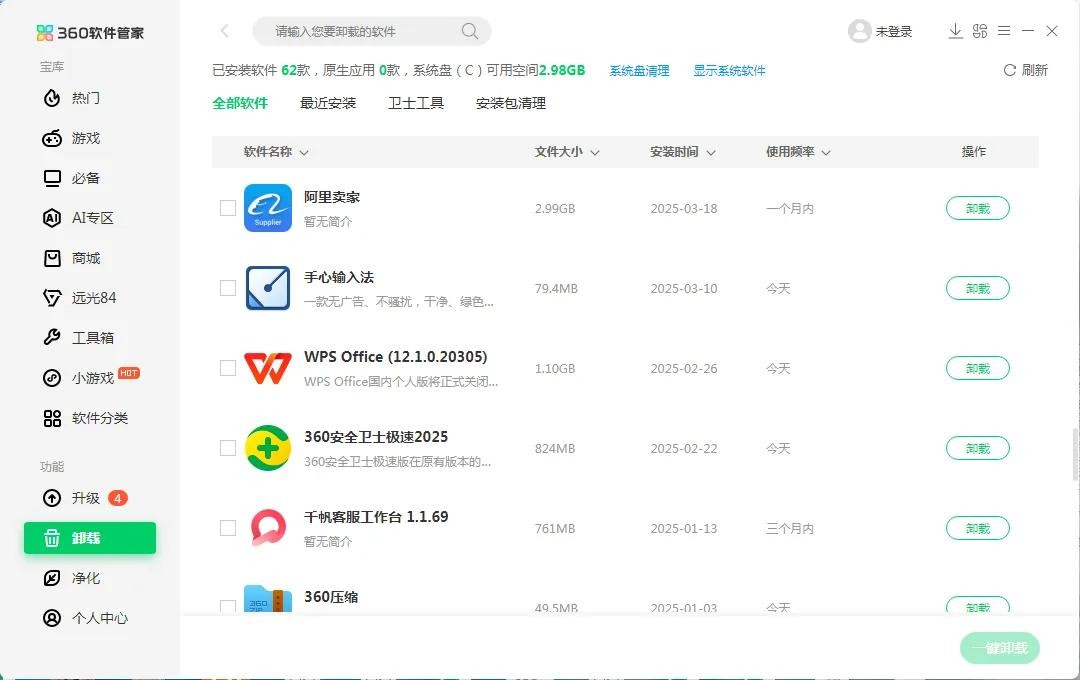This screenshot has width=1080, height=680.
Task: Click the back arrow navigation icon
Action: [x=225, y=31]
